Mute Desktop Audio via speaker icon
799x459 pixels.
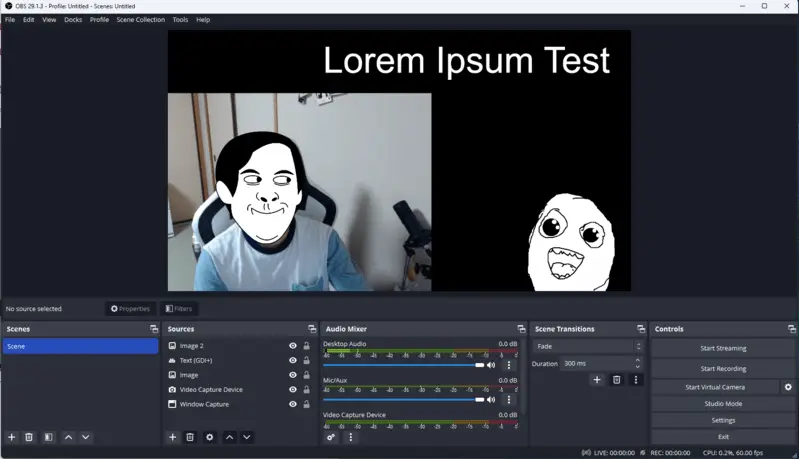(x=491, y=365)
